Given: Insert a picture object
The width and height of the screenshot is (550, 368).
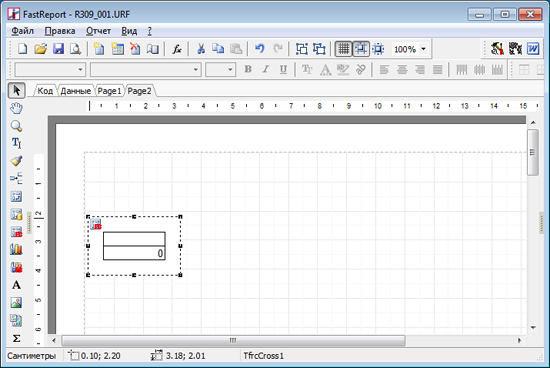Looking at the screenshot, I should (x=16, y=302).
